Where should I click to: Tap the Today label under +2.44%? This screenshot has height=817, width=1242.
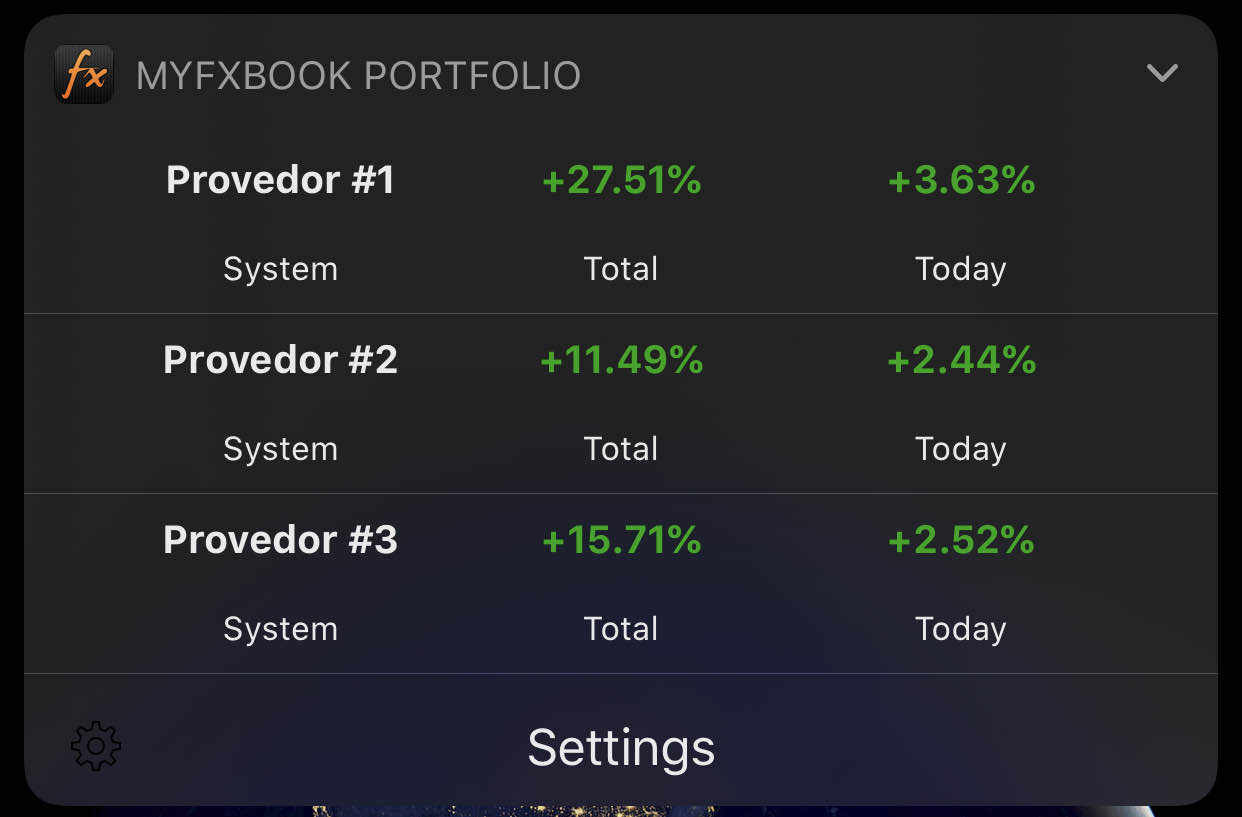tap(961, 449)
